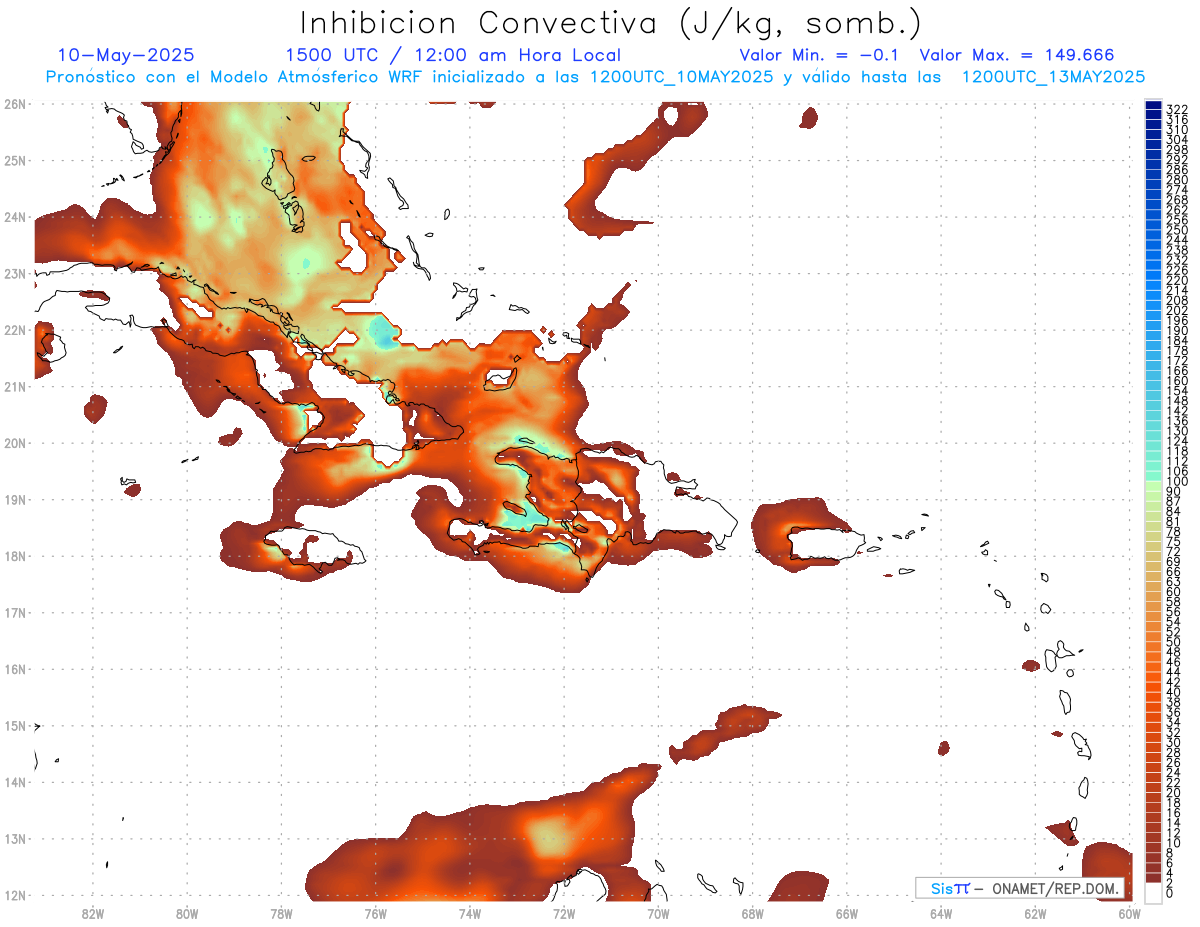Click the 70W longitude label
This screenshot has width=1200, height=927.
(x=658, y=913)
